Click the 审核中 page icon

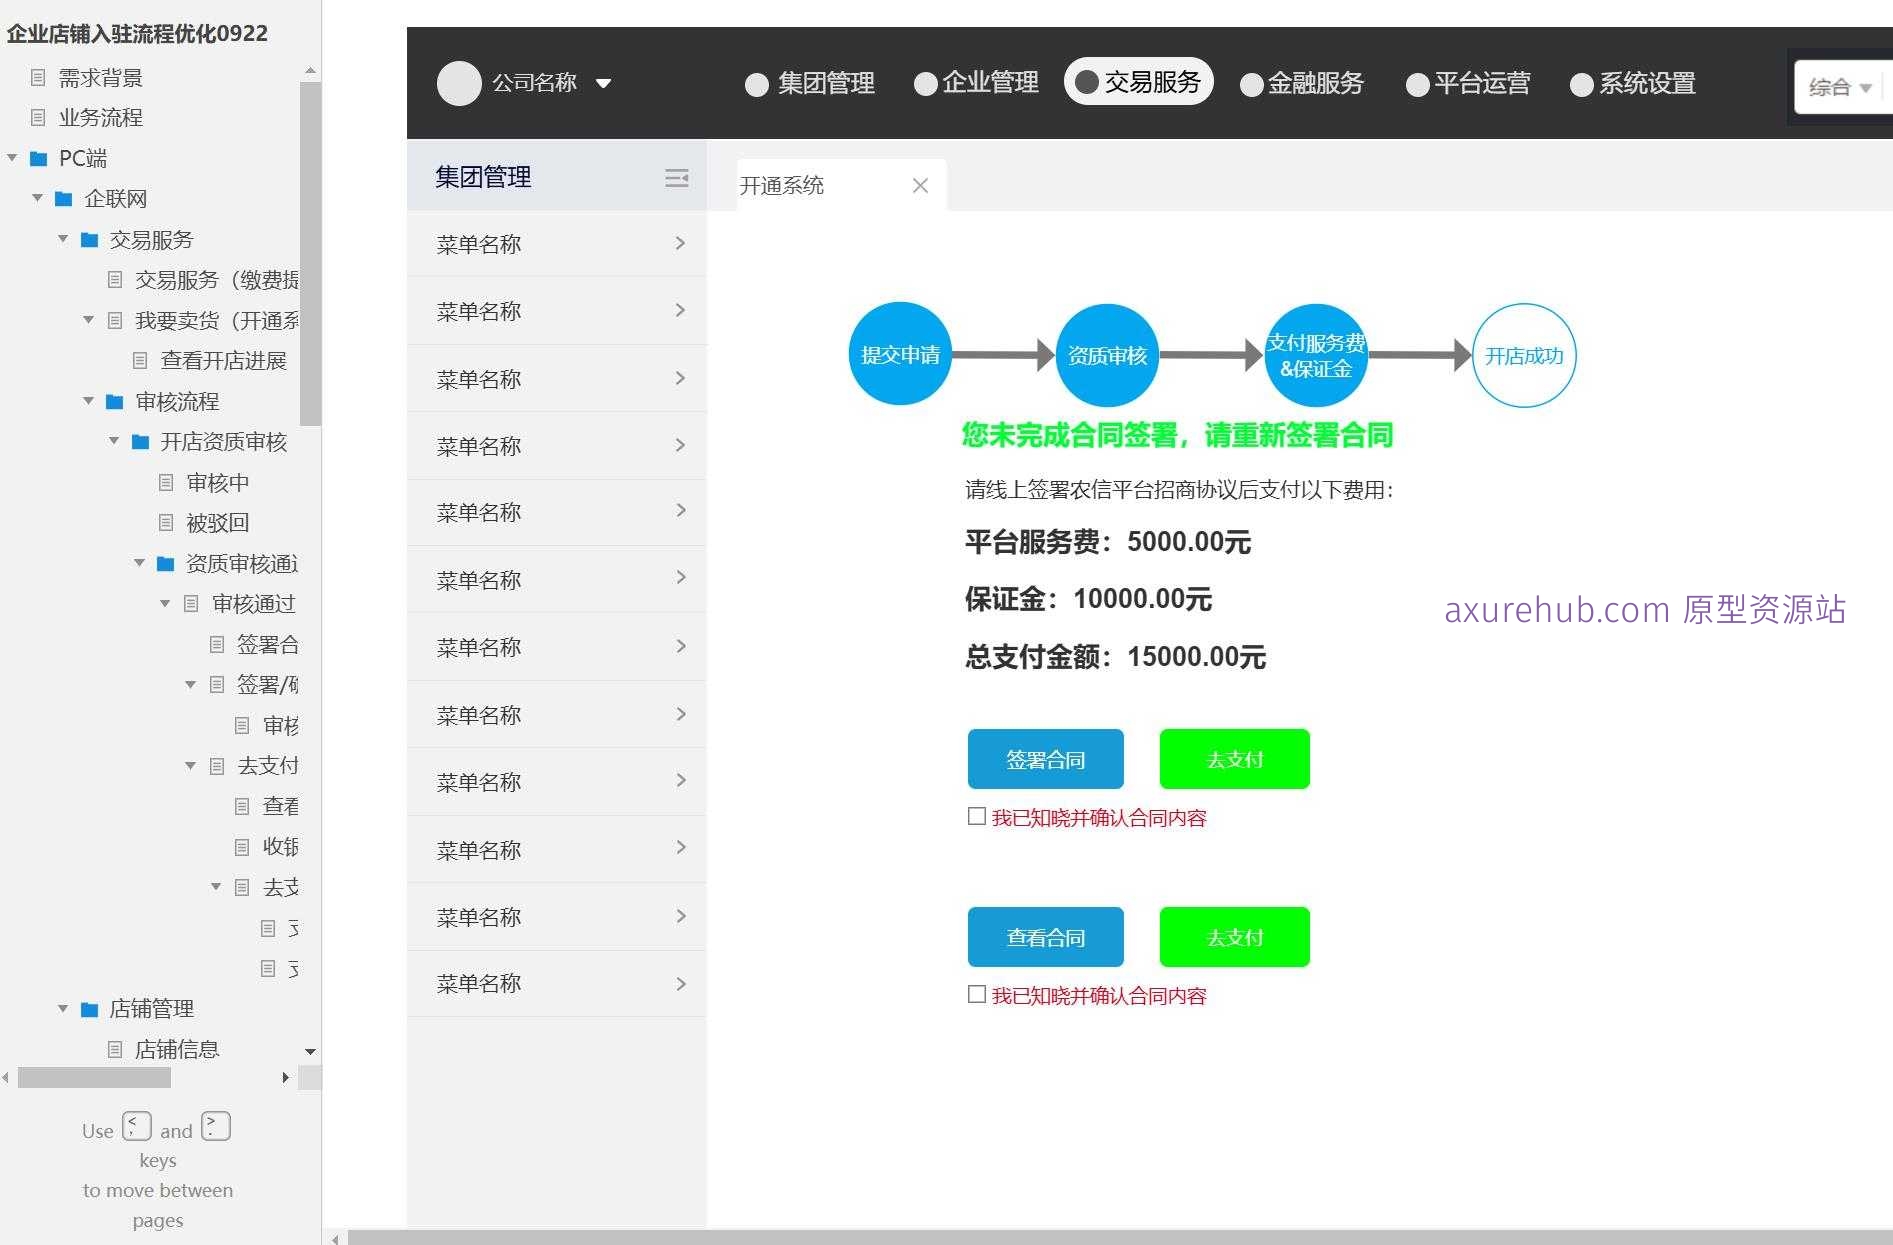166,482
